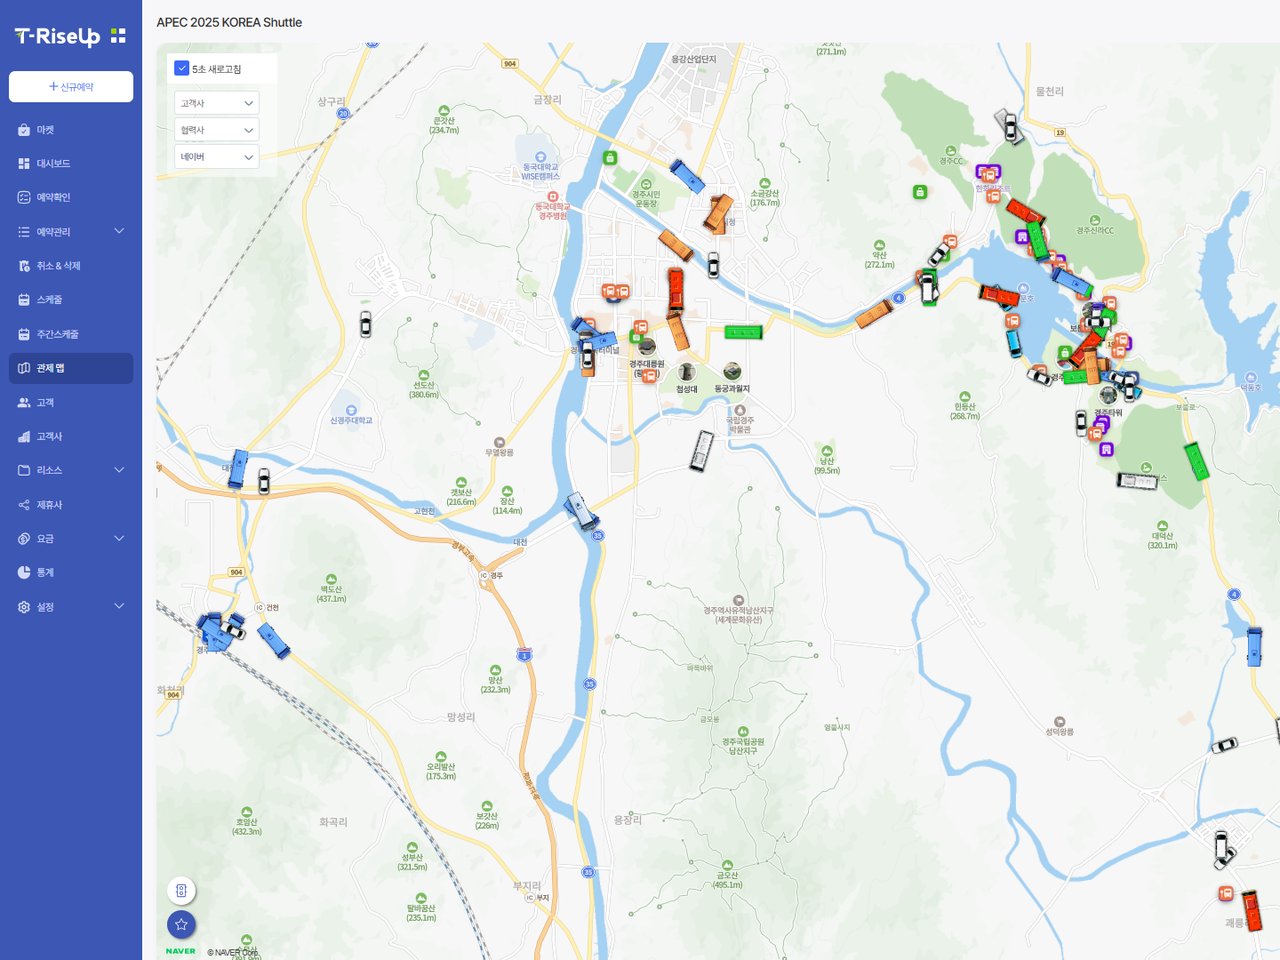The image size is (1280, 960).
Task: Expand the 설정 menu chevron
Action: click(119, 606)
